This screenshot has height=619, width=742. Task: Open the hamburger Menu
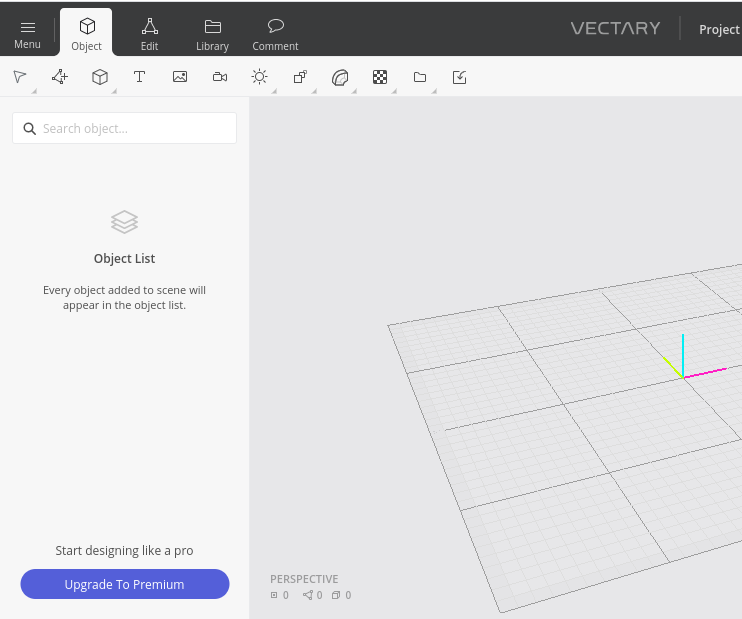pos(27,33)
